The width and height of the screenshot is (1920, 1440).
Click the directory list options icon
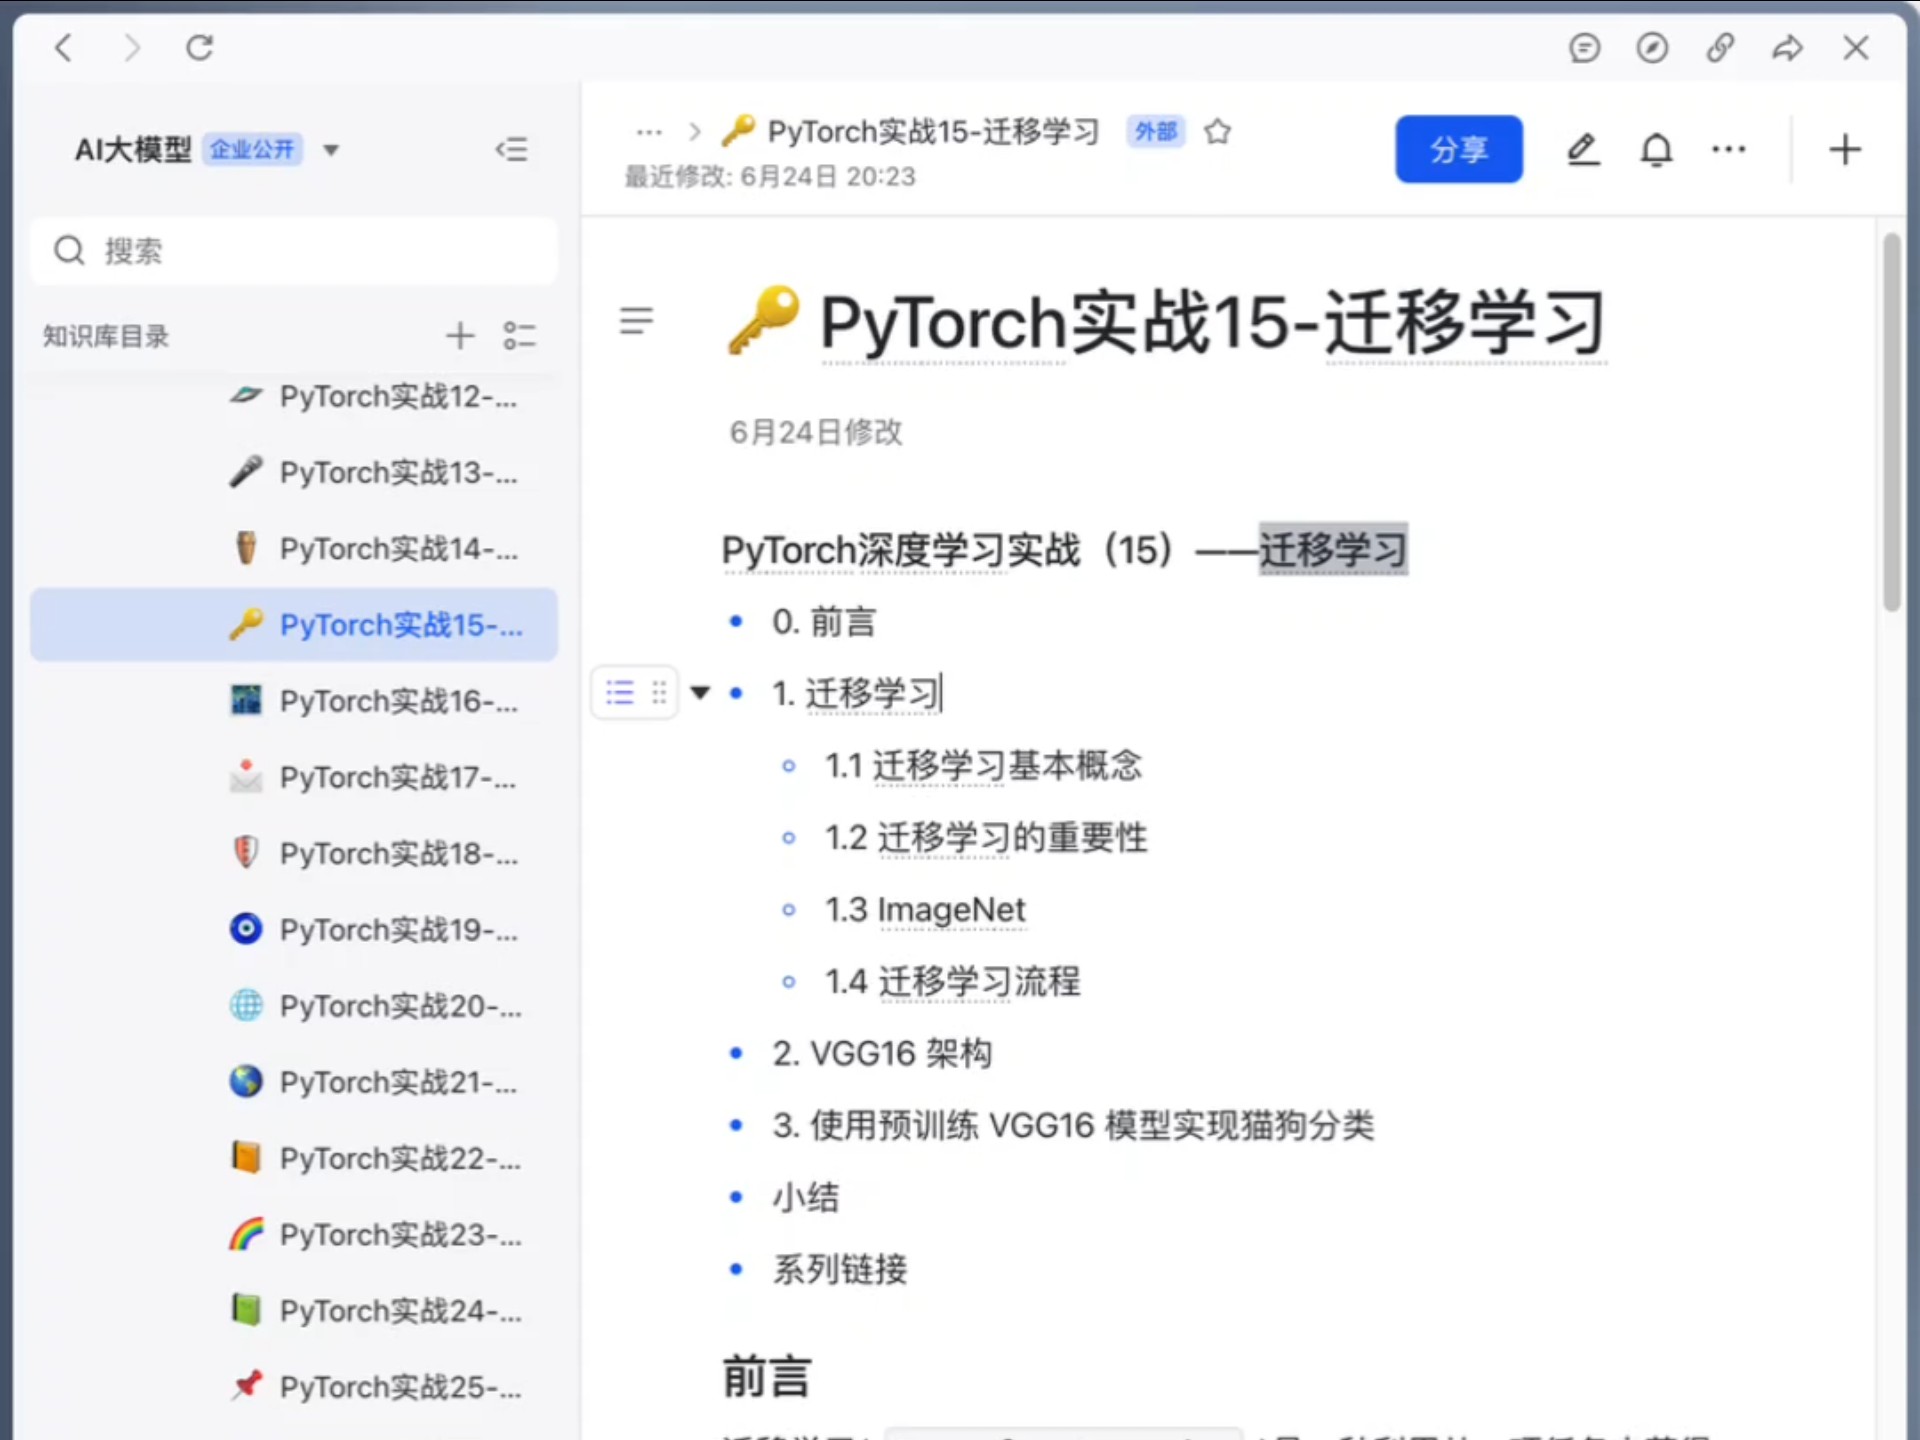point(519,336)
